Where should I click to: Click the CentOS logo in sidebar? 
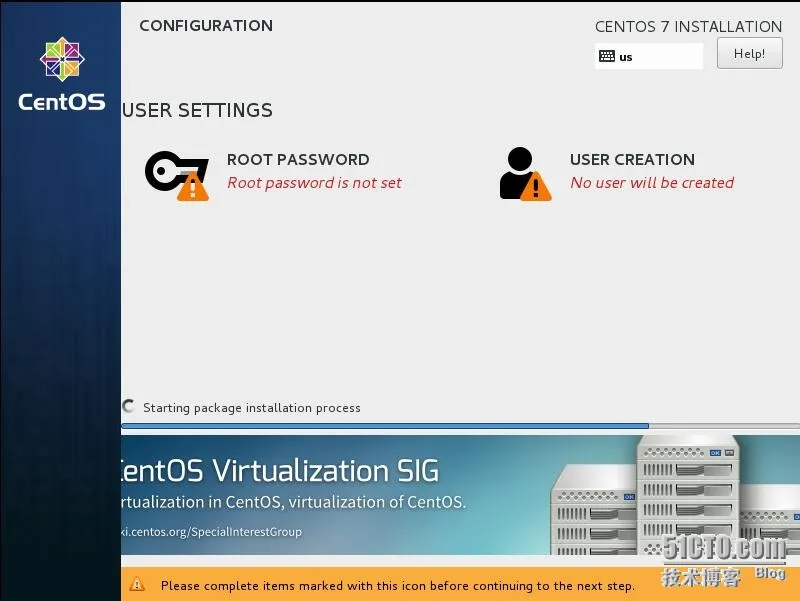62,59
